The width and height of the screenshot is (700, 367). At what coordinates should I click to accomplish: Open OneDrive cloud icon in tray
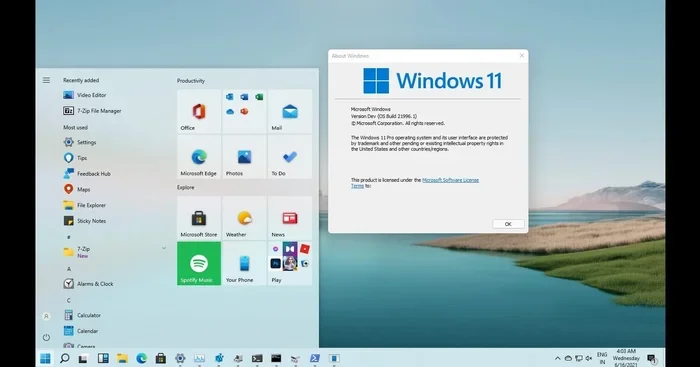(x=568, y=358)
